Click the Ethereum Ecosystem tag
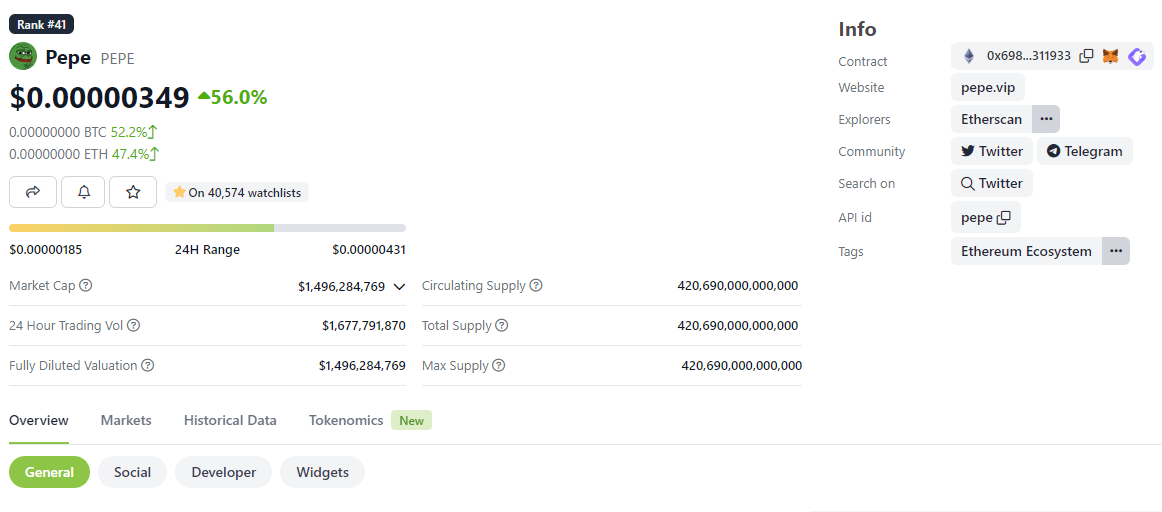This screenshot has height=512, width=1162. [1026, 251]
